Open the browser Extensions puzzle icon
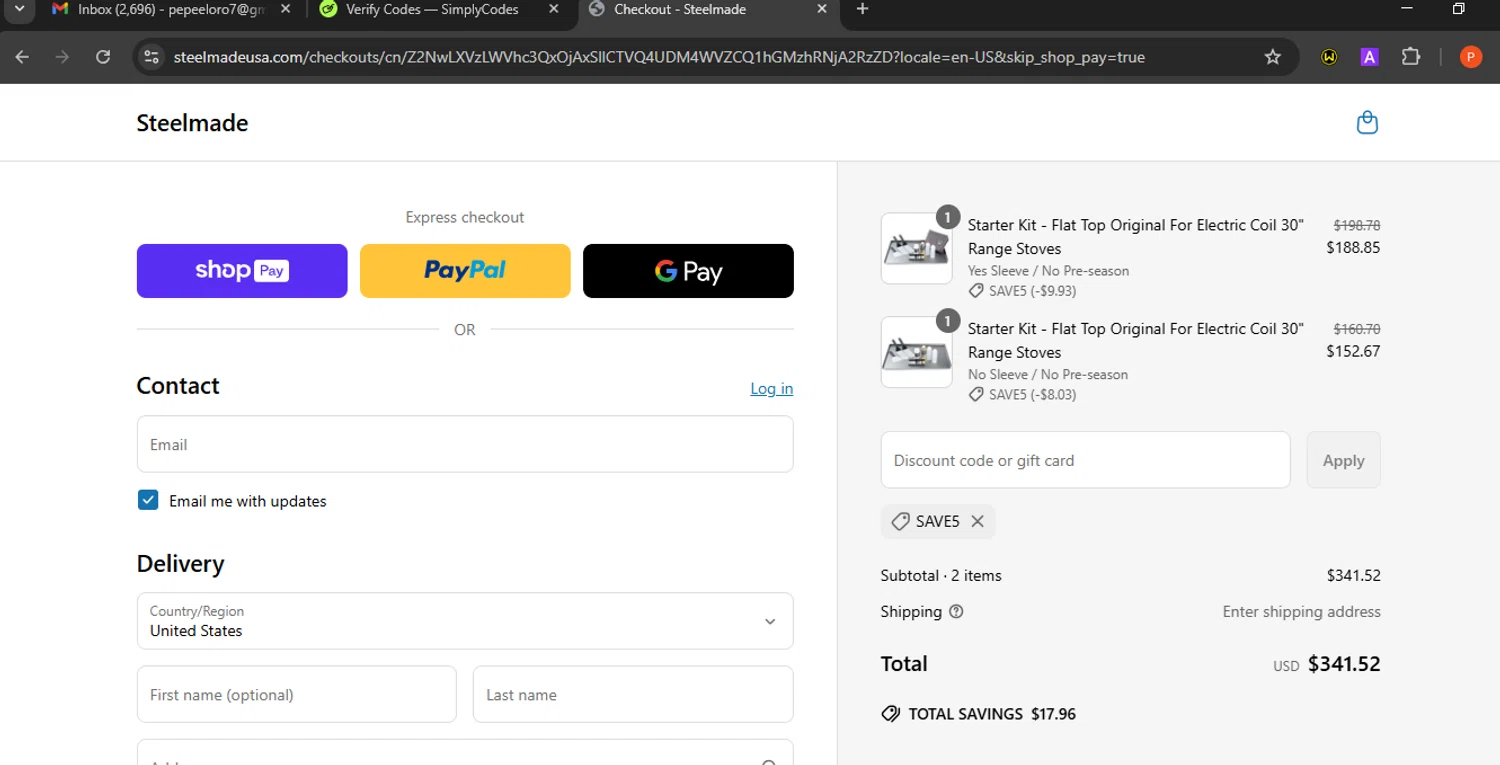The image size is (1500, 765). pos(1410,57)
